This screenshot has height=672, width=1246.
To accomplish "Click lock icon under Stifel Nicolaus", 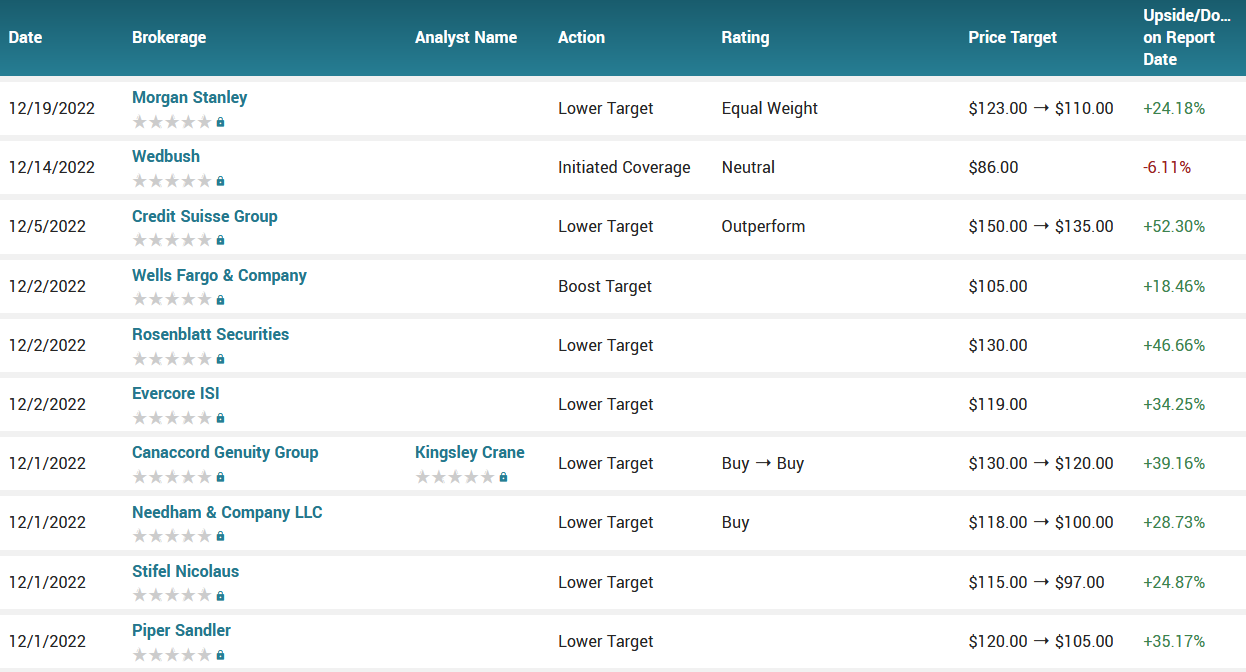I will [220, 596].
